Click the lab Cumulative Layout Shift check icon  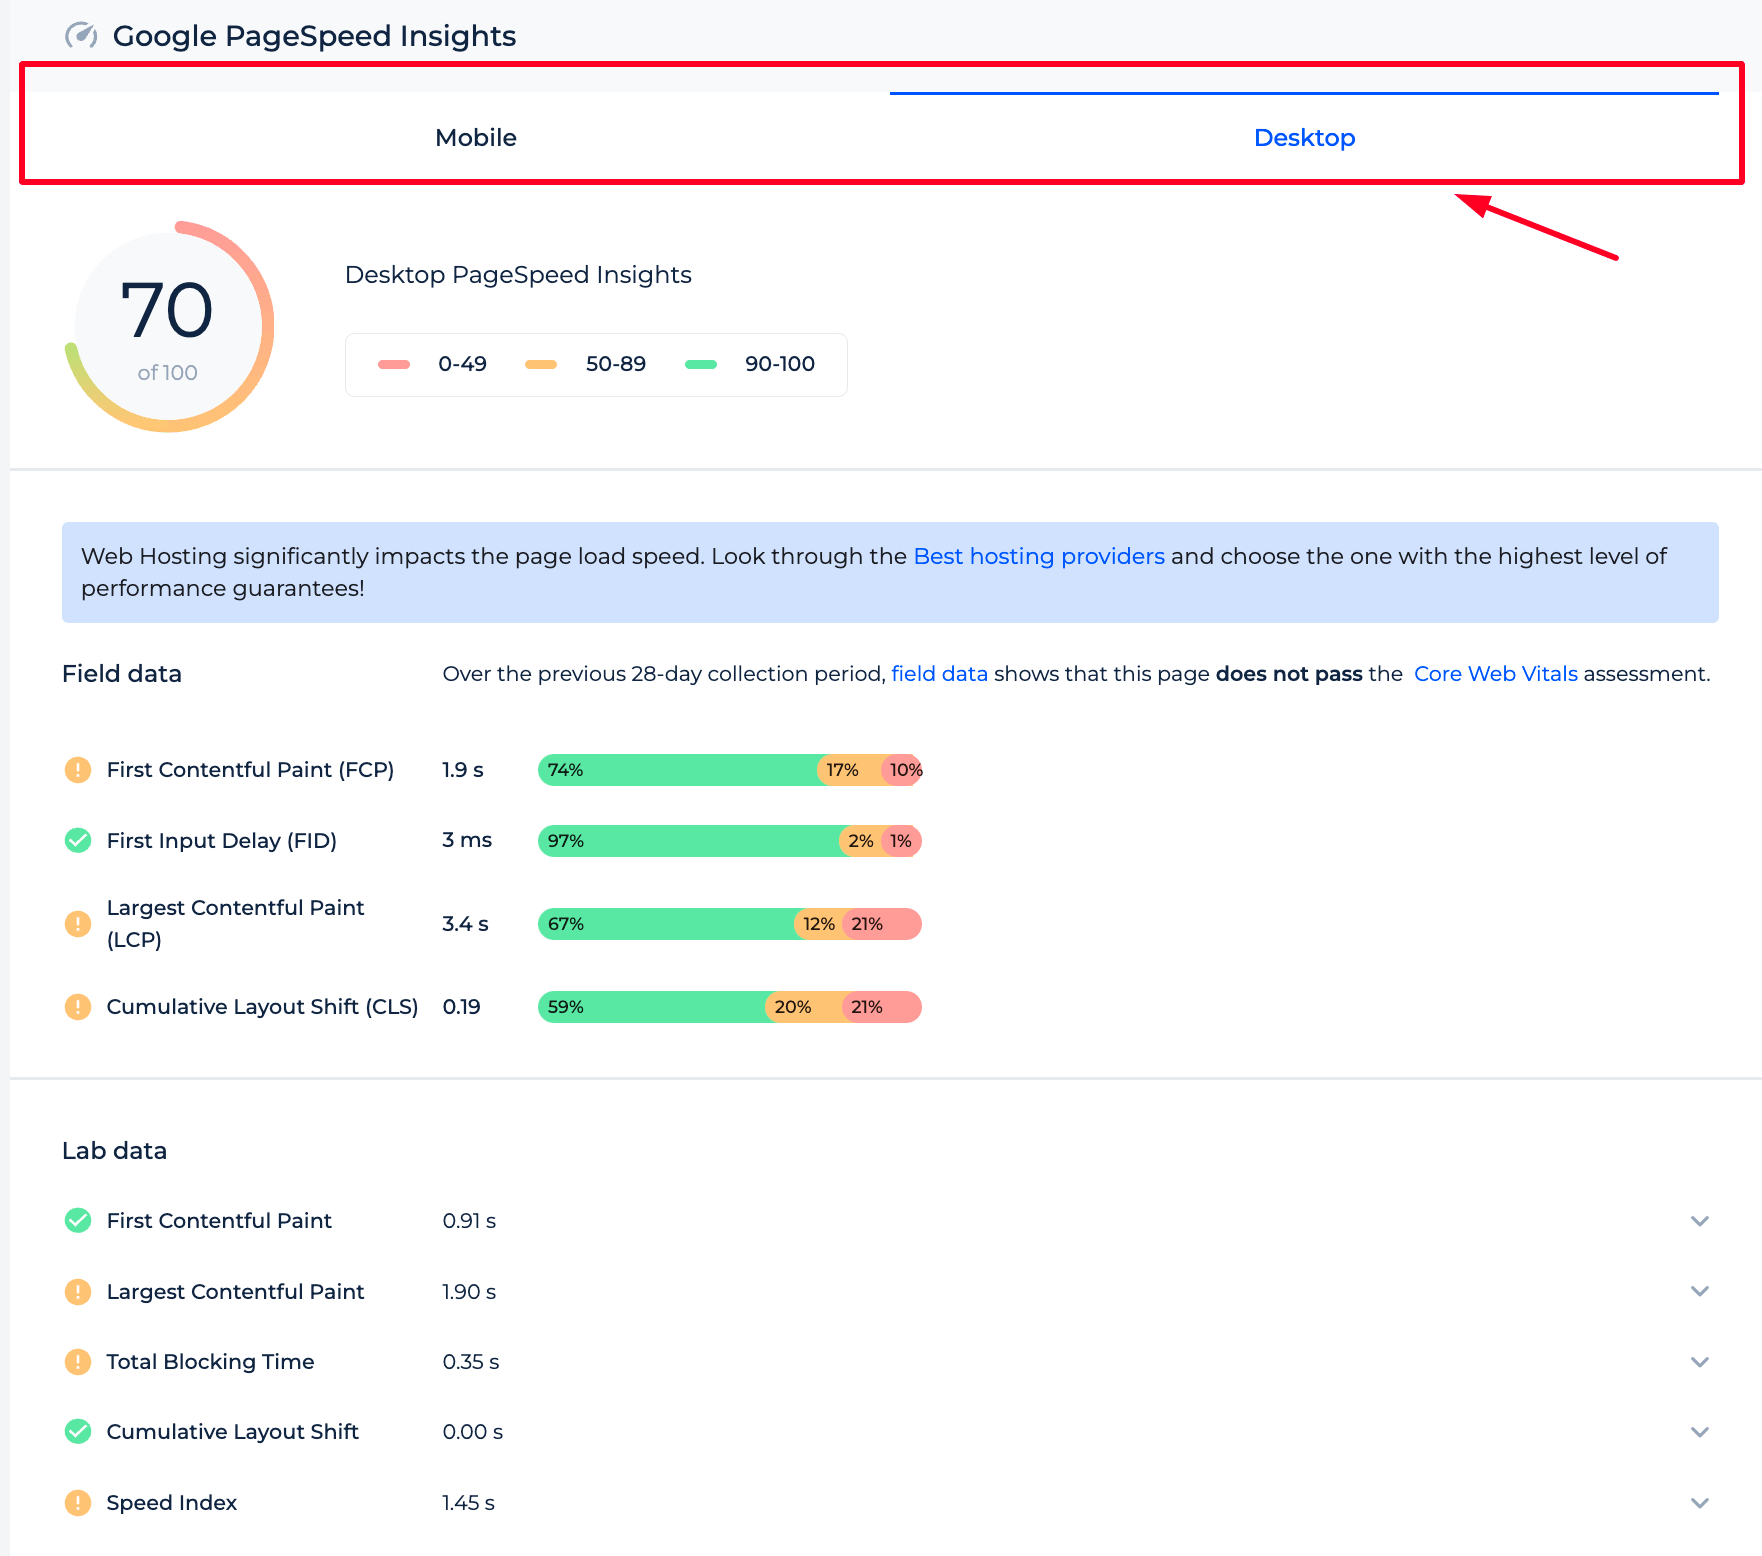pos(78,1432)
